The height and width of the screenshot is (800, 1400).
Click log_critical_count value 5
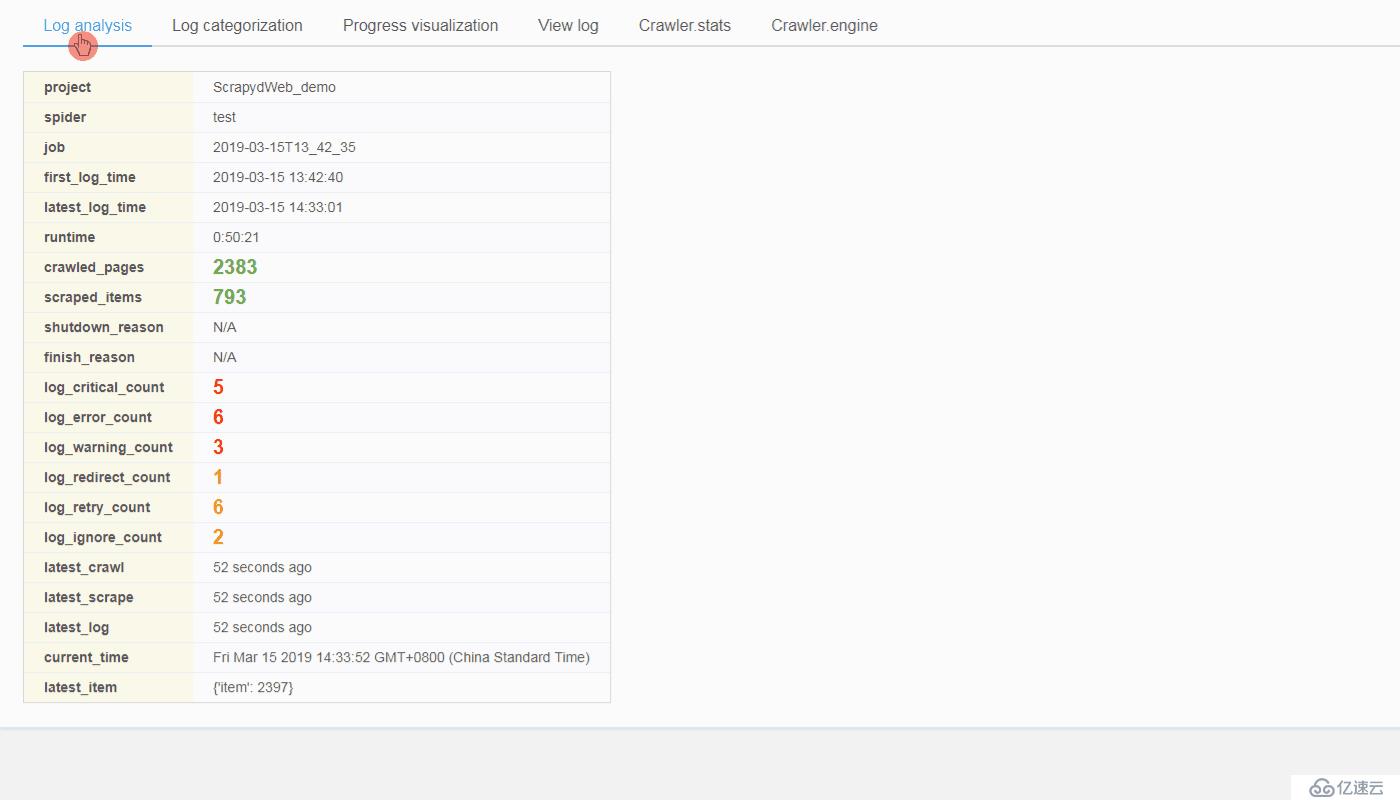[218, 387]
